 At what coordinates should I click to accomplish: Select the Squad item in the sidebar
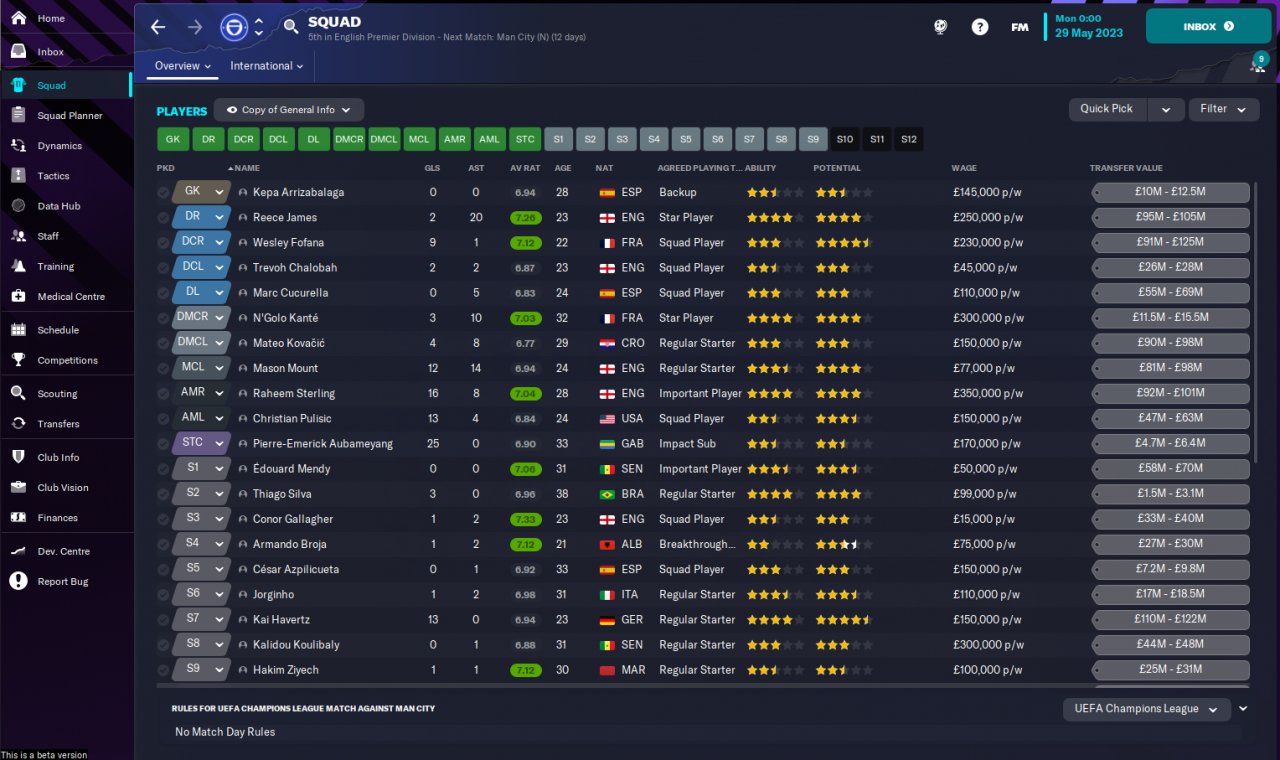[66, 85]
